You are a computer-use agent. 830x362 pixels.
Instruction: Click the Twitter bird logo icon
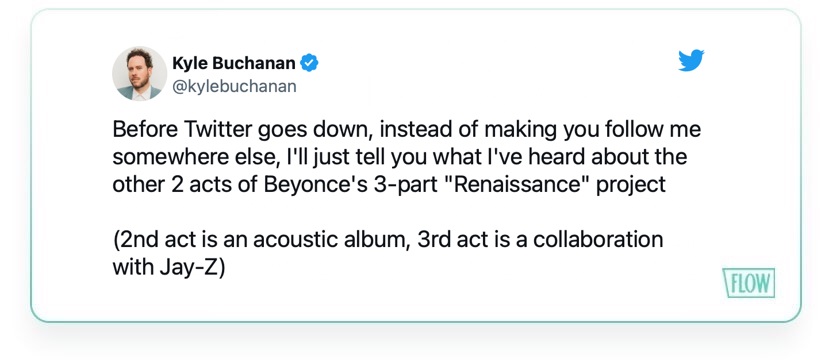tap(691, 61)
